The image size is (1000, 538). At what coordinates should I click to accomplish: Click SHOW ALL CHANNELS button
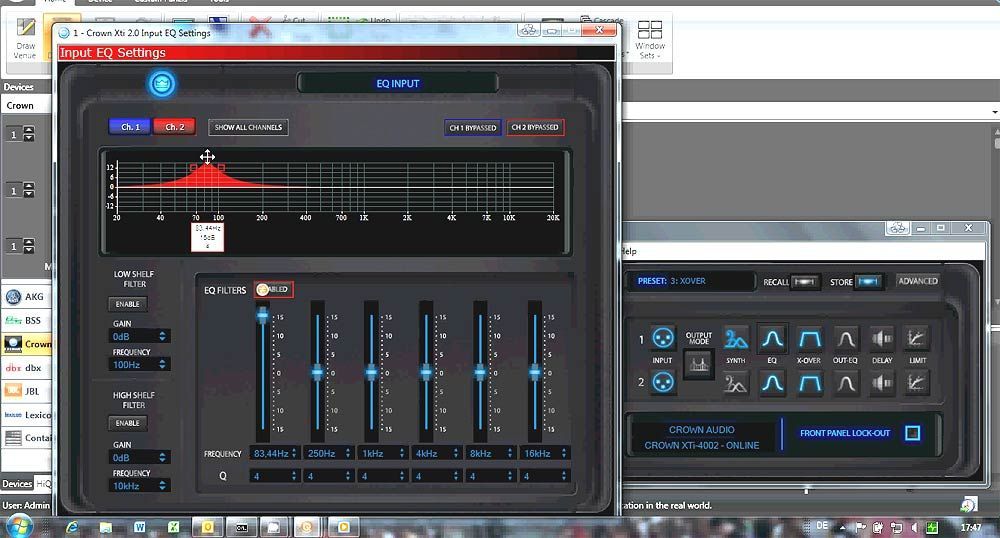248,127
